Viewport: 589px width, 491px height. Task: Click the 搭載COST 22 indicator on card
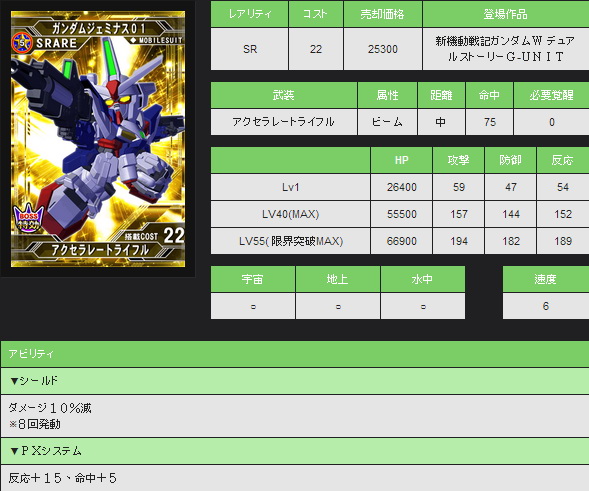pyautogui.click(x=154, y=236)
